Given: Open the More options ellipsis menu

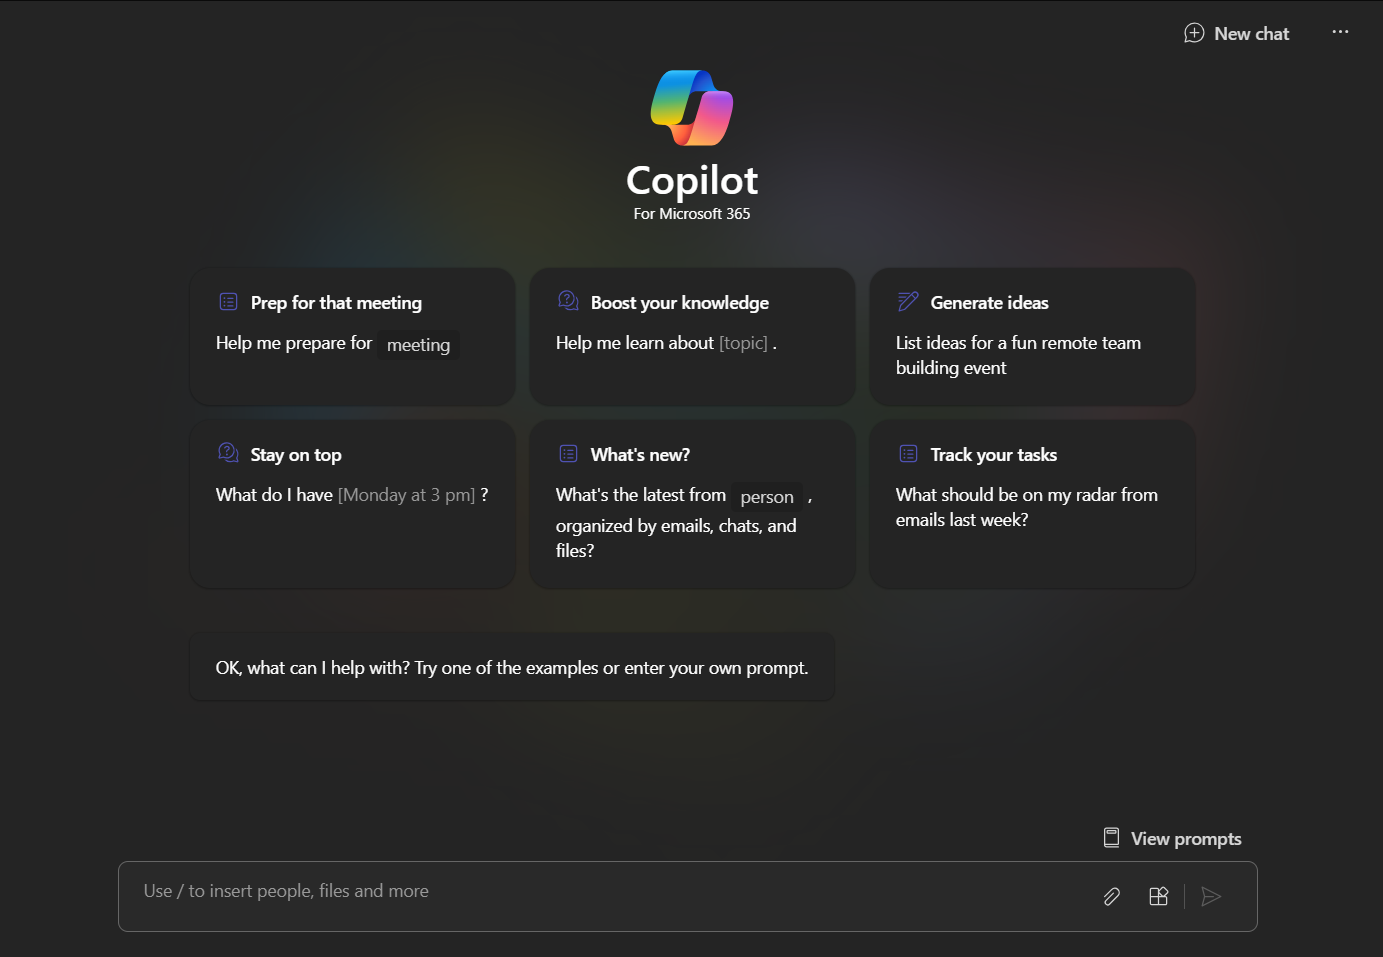Looking at the screenshot, I should coord(1340,31).
